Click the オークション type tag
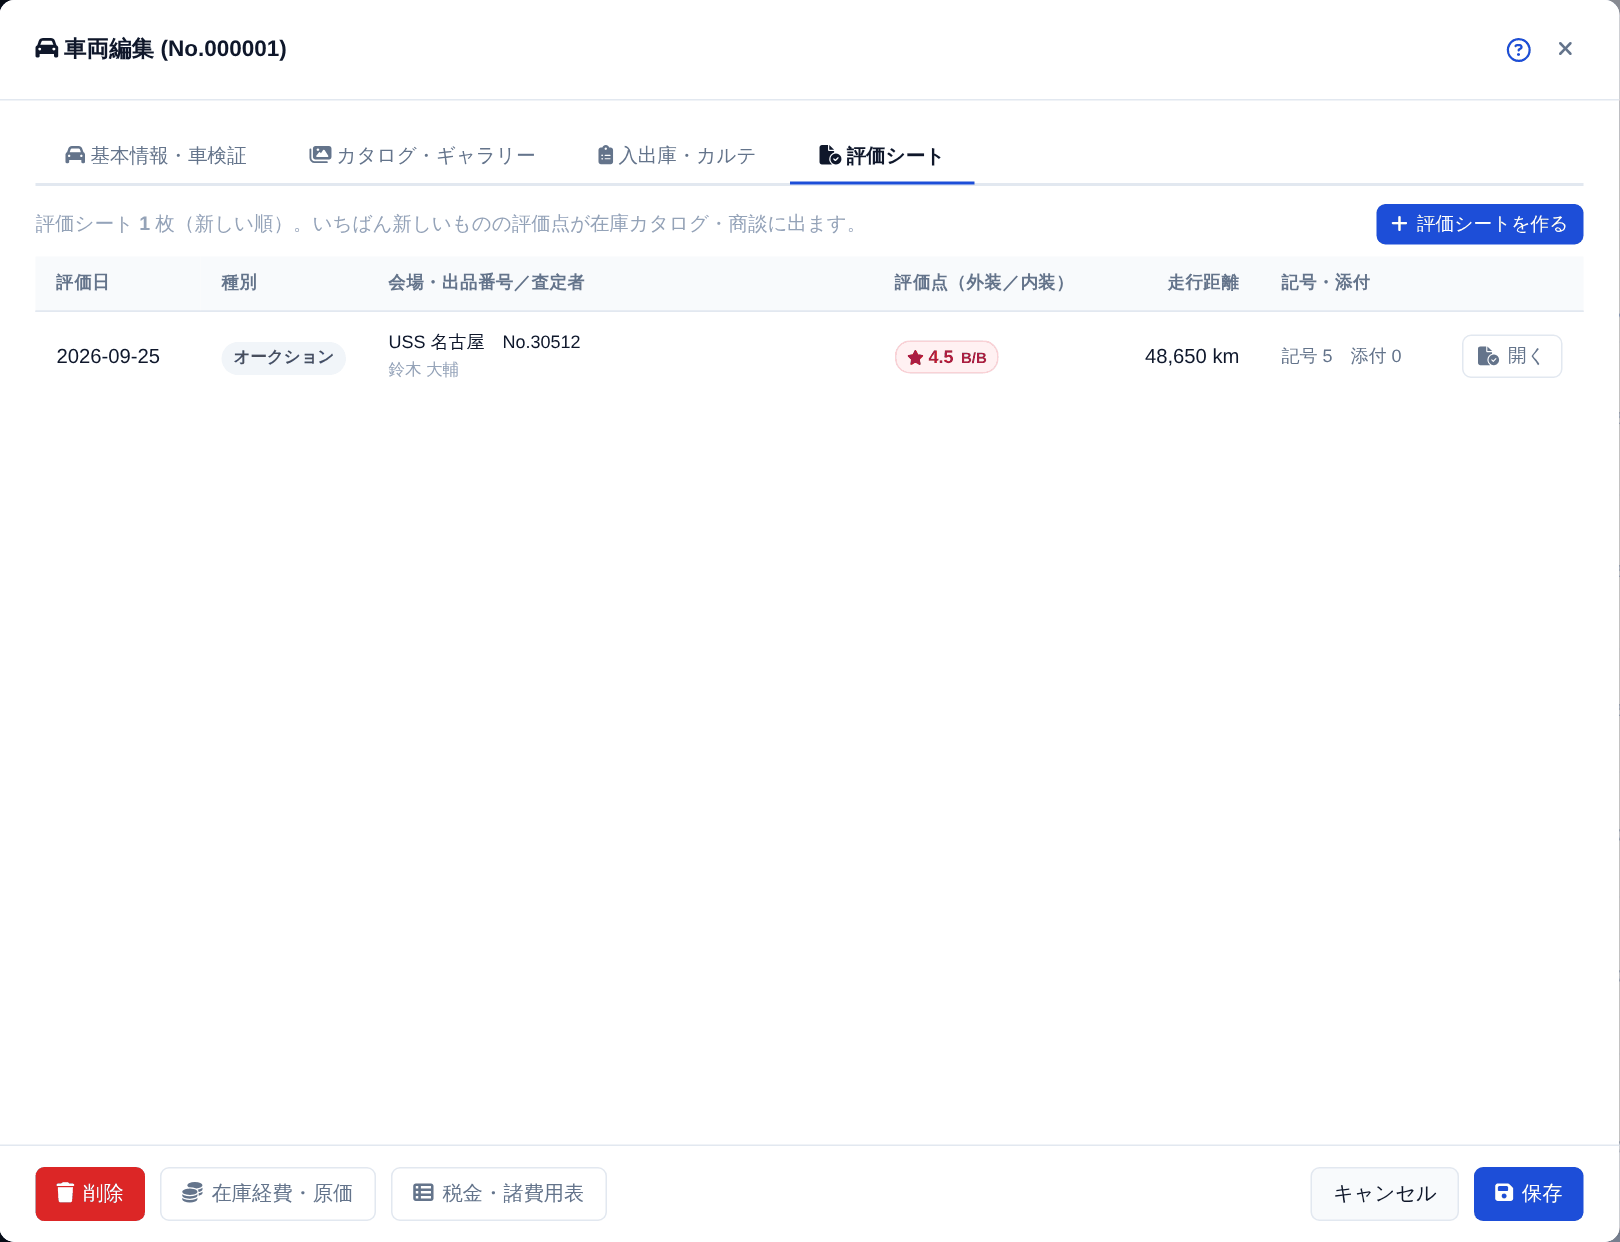The width and height of the screenshot is (1620, 1242). click(283, 357)
